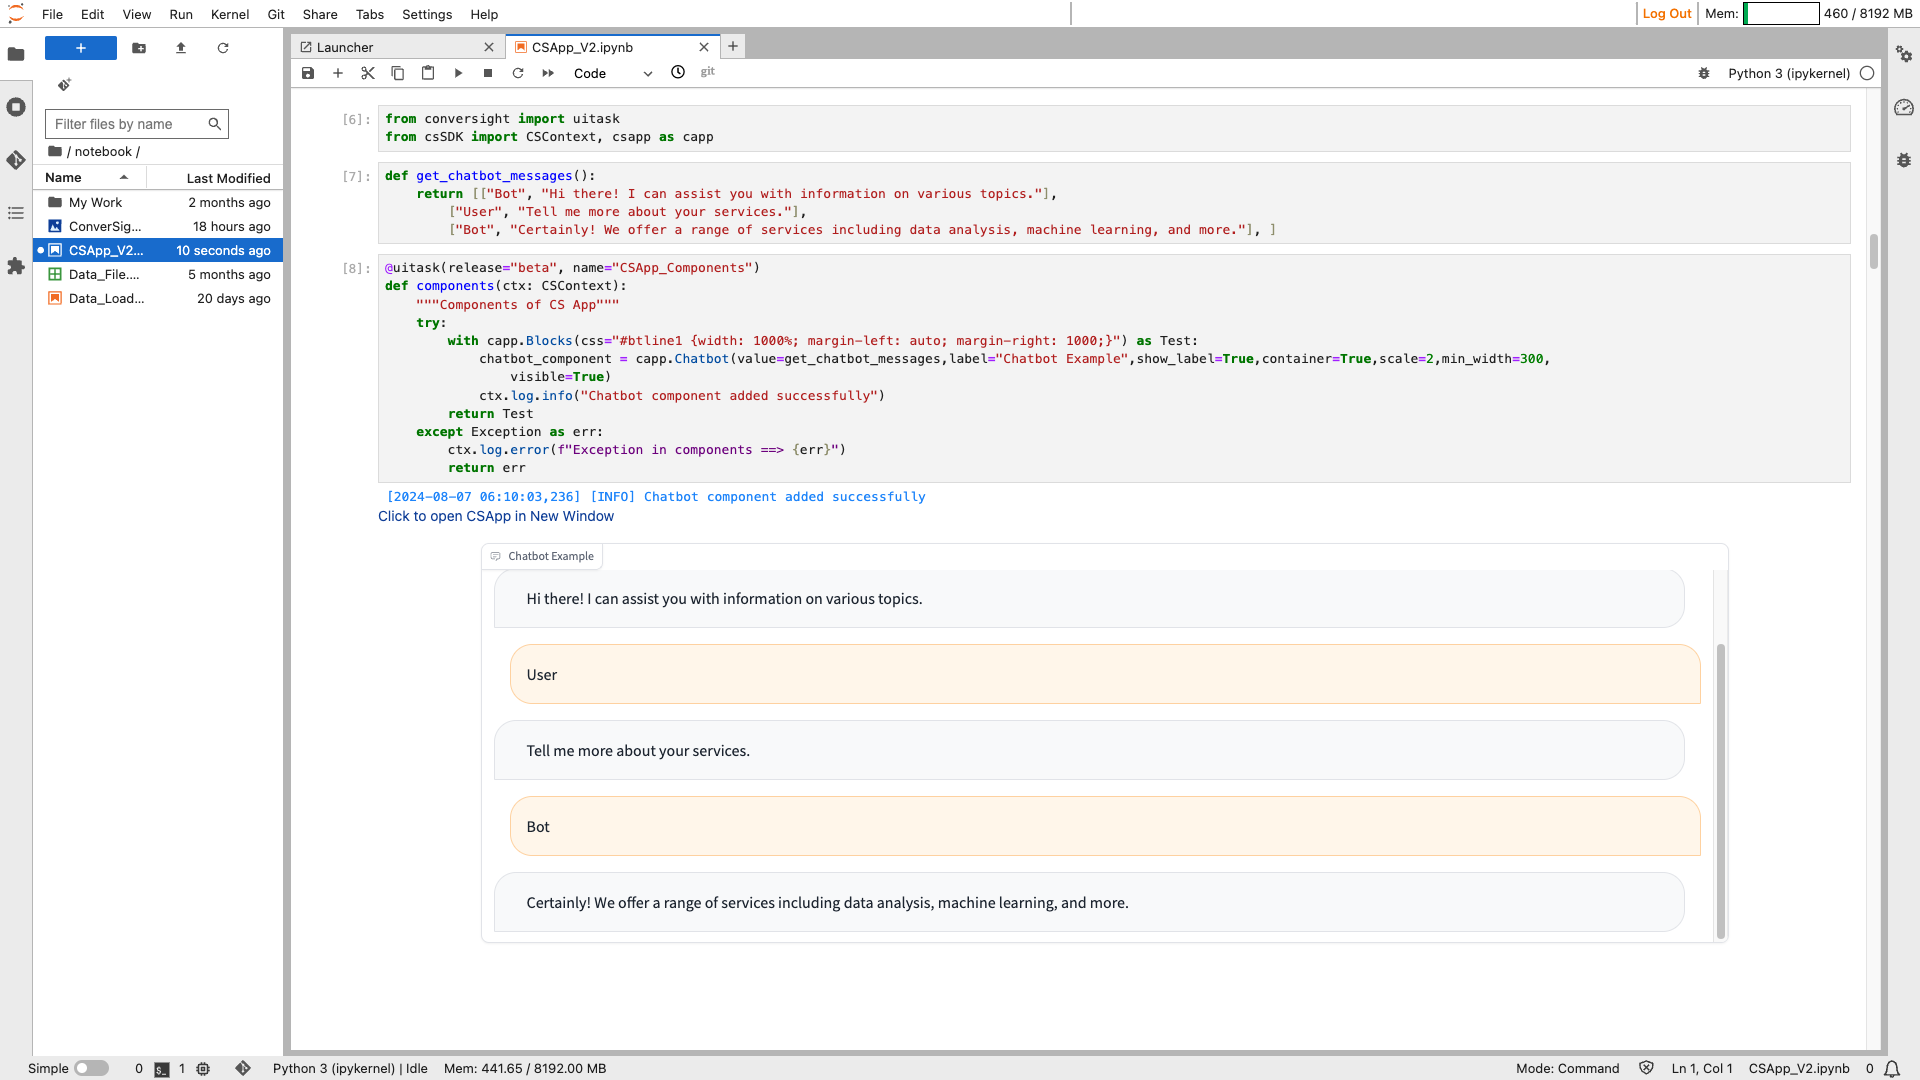Image resolution: width=1920 pixels, height=1080 pixels.
Task: Open the Git menu
Action: tap(276, 14)
